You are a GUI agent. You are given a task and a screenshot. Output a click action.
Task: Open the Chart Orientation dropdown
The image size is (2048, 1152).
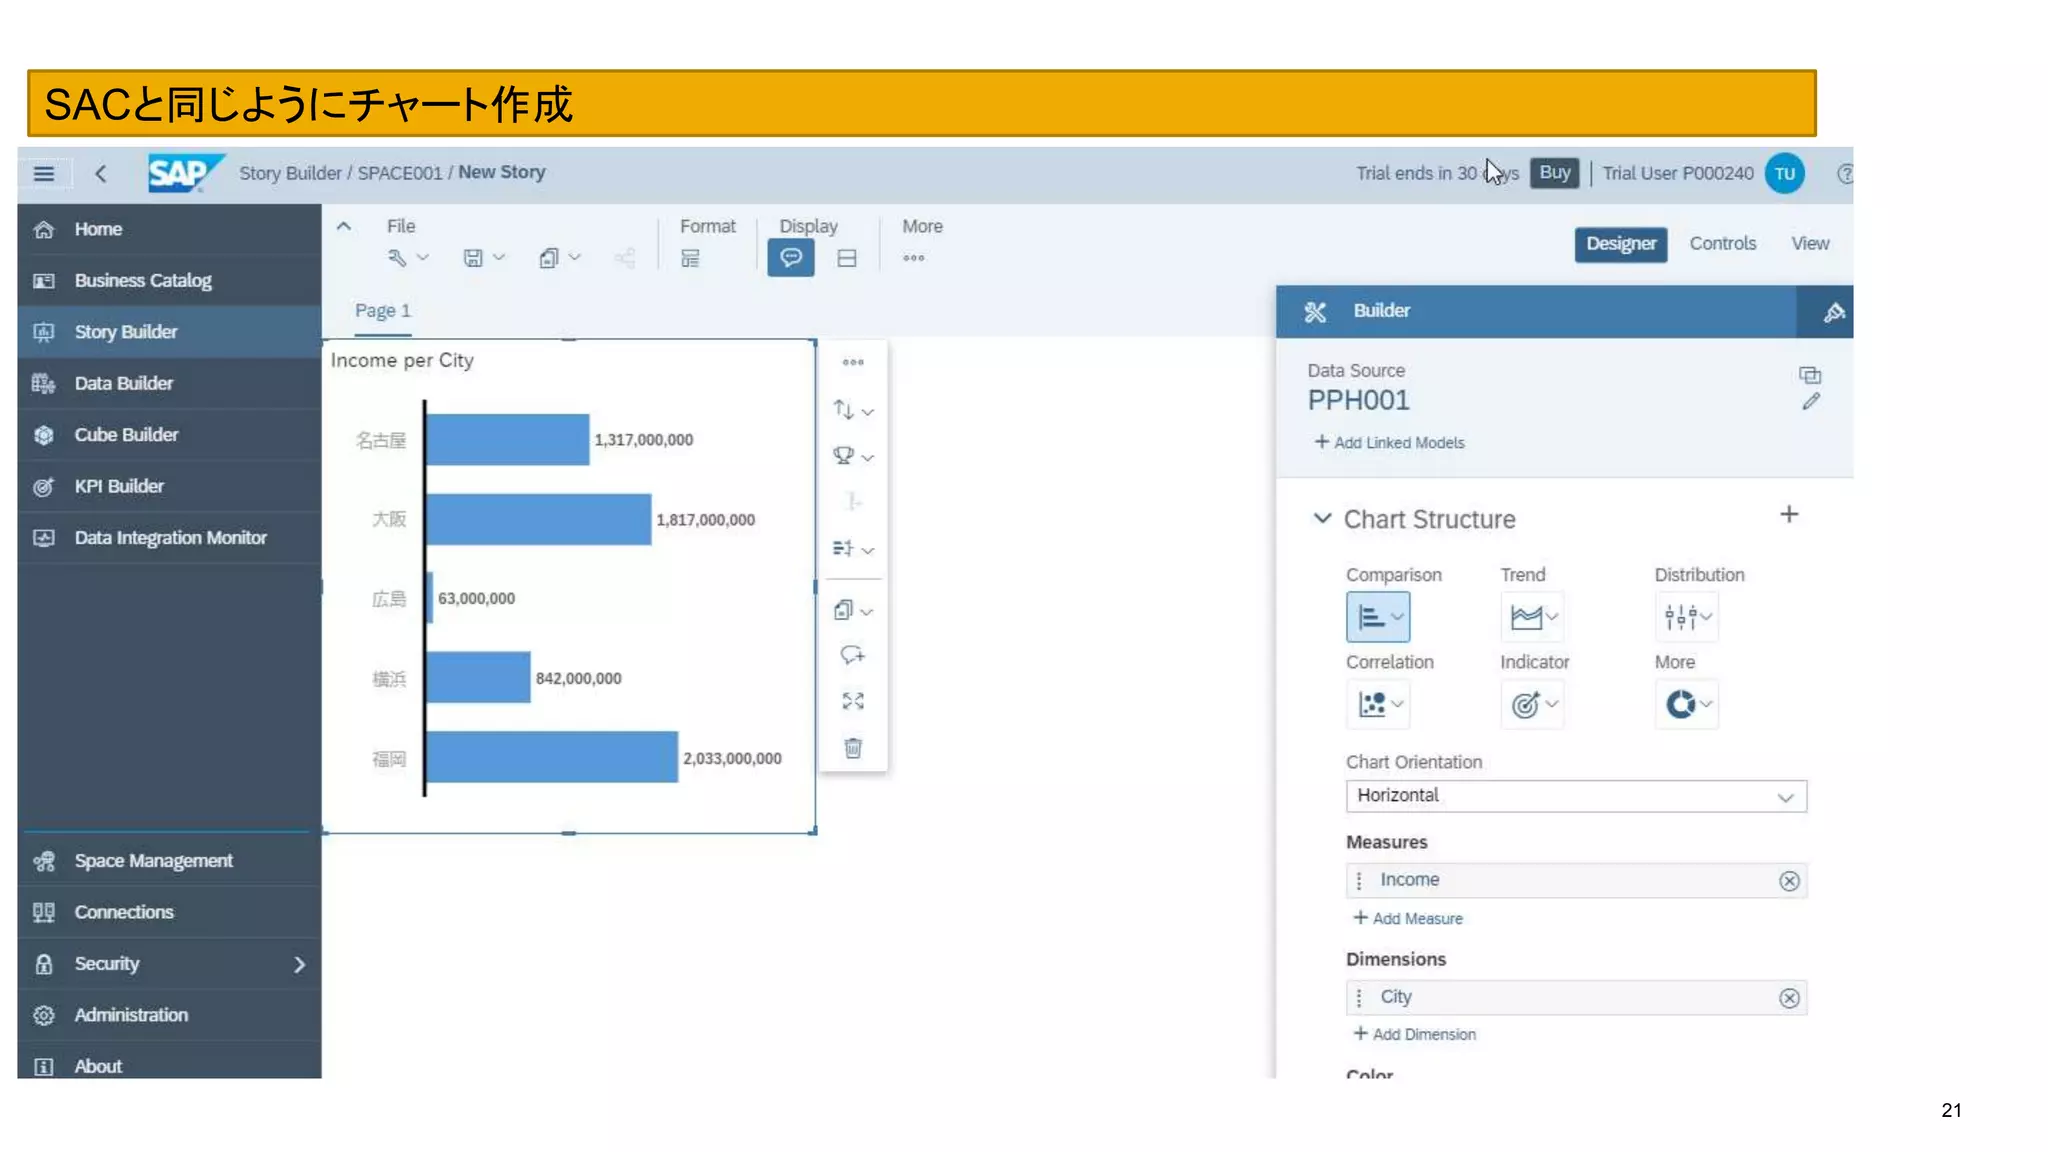[x=1575, y=796]
